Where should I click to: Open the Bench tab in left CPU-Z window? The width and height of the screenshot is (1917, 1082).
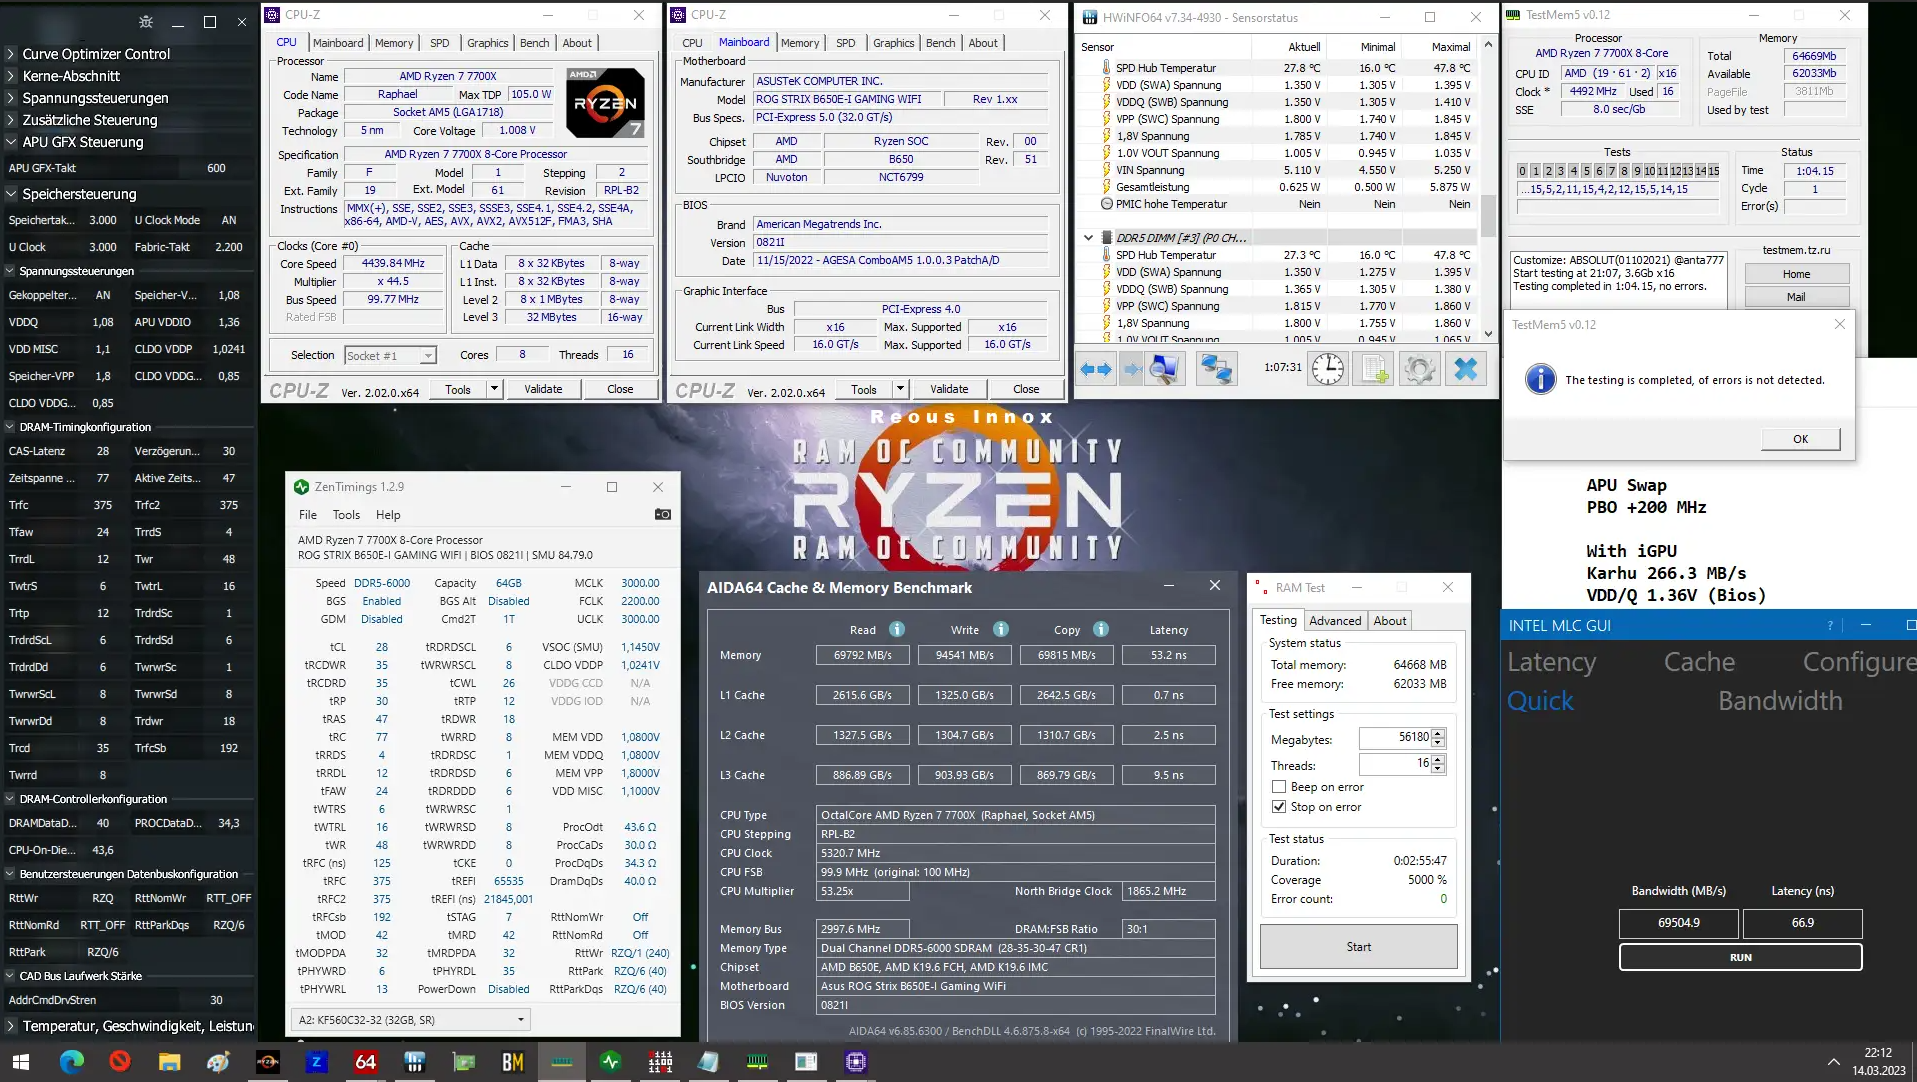[535, 43]
